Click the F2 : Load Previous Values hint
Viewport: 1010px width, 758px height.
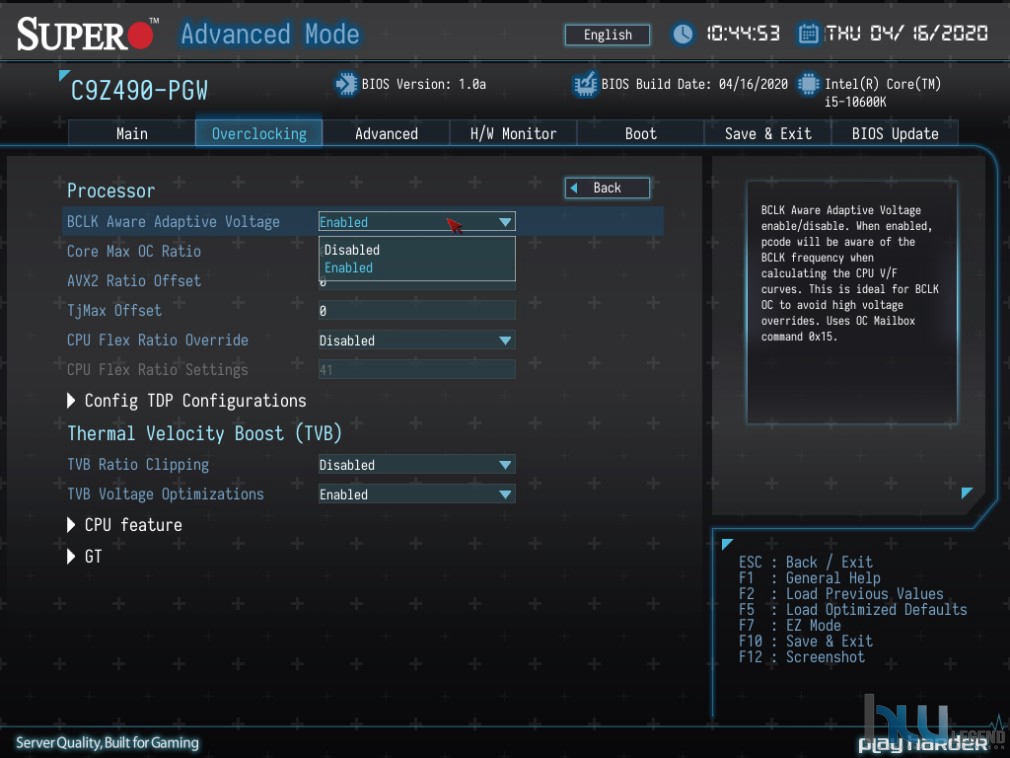[841, 594]
